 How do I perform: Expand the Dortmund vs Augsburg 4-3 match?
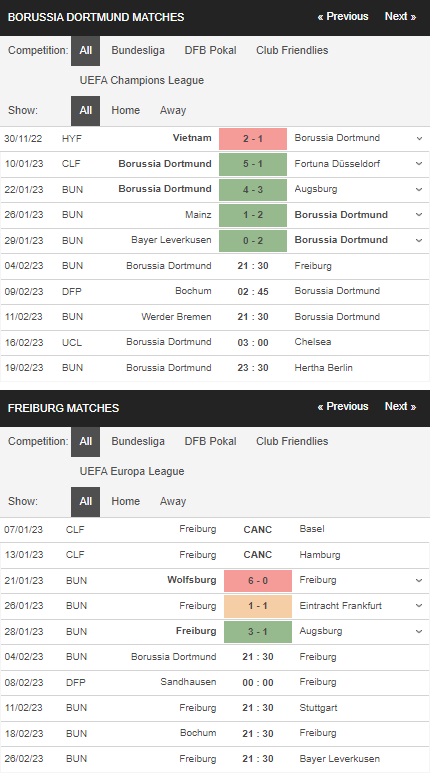pyautogui.click(x=419, y=190)
